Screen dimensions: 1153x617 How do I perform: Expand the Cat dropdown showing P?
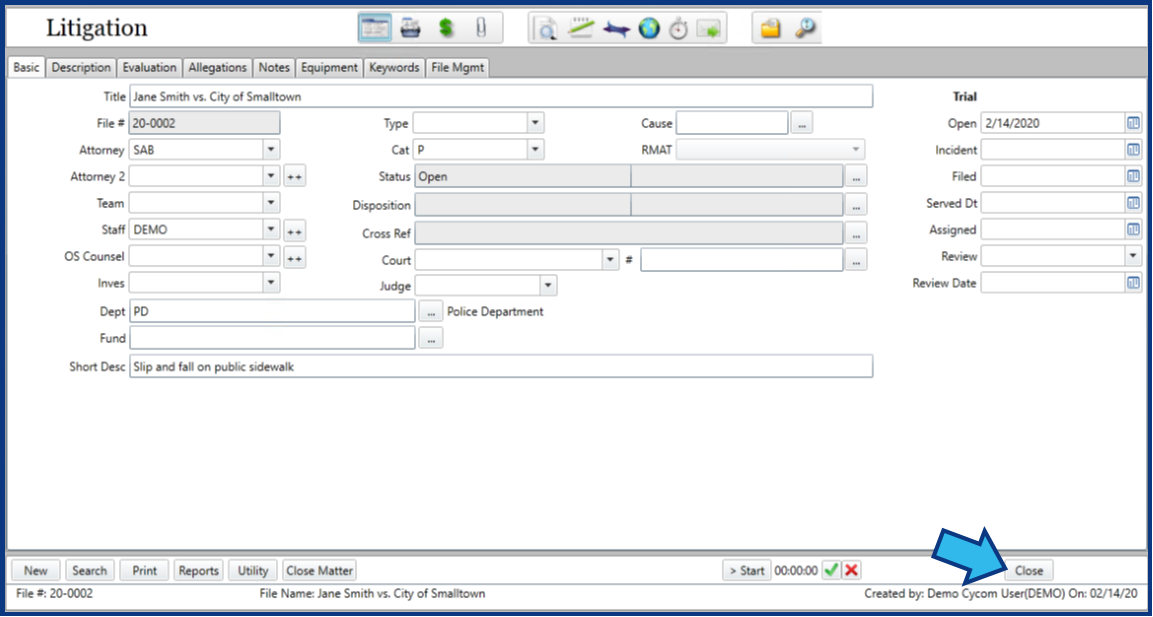535,149
